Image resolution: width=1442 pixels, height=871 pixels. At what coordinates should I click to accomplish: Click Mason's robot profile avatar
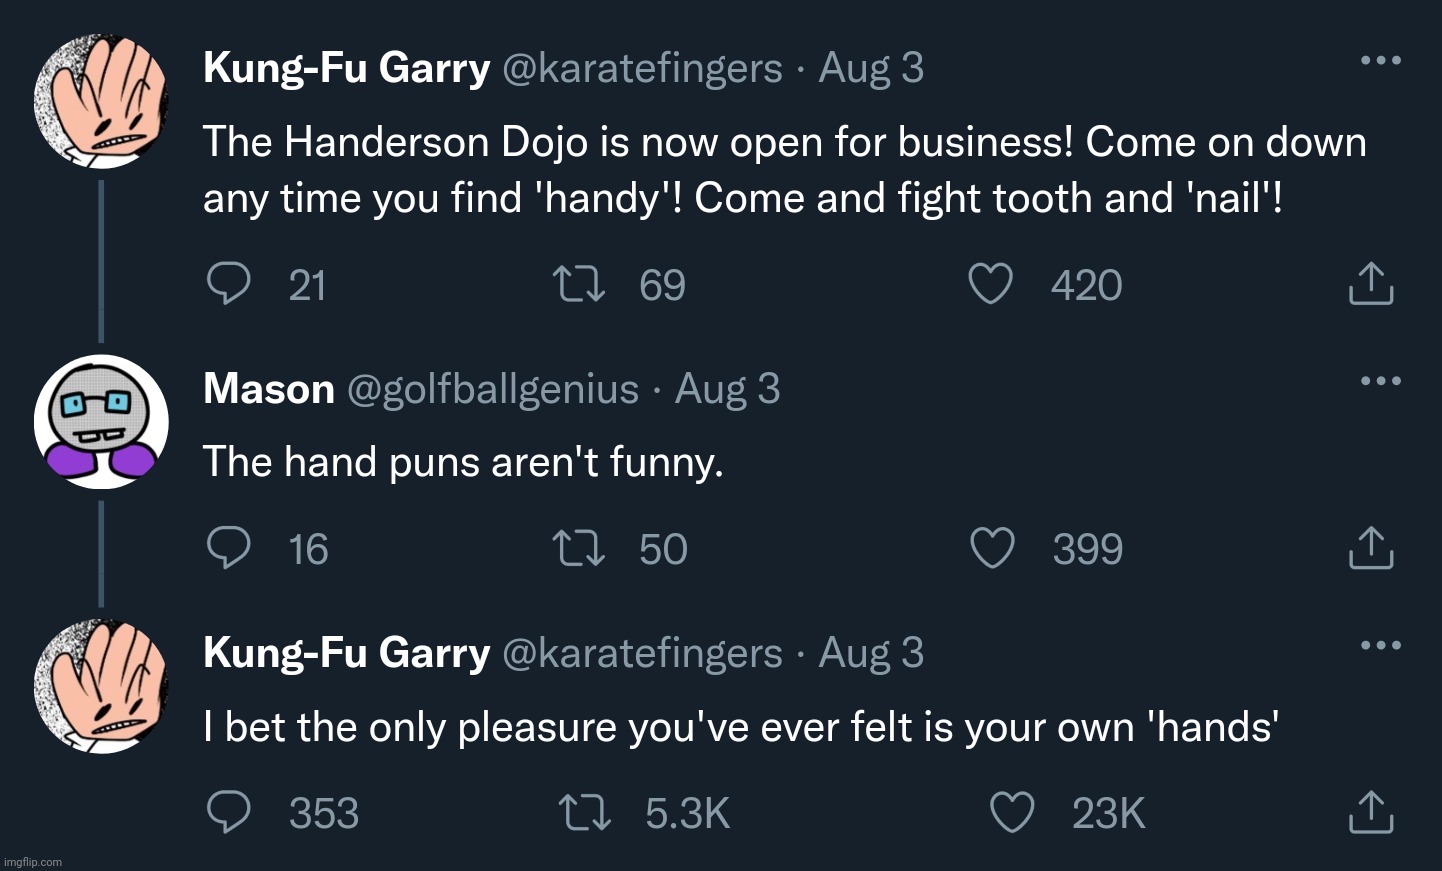tap(101, 421)
